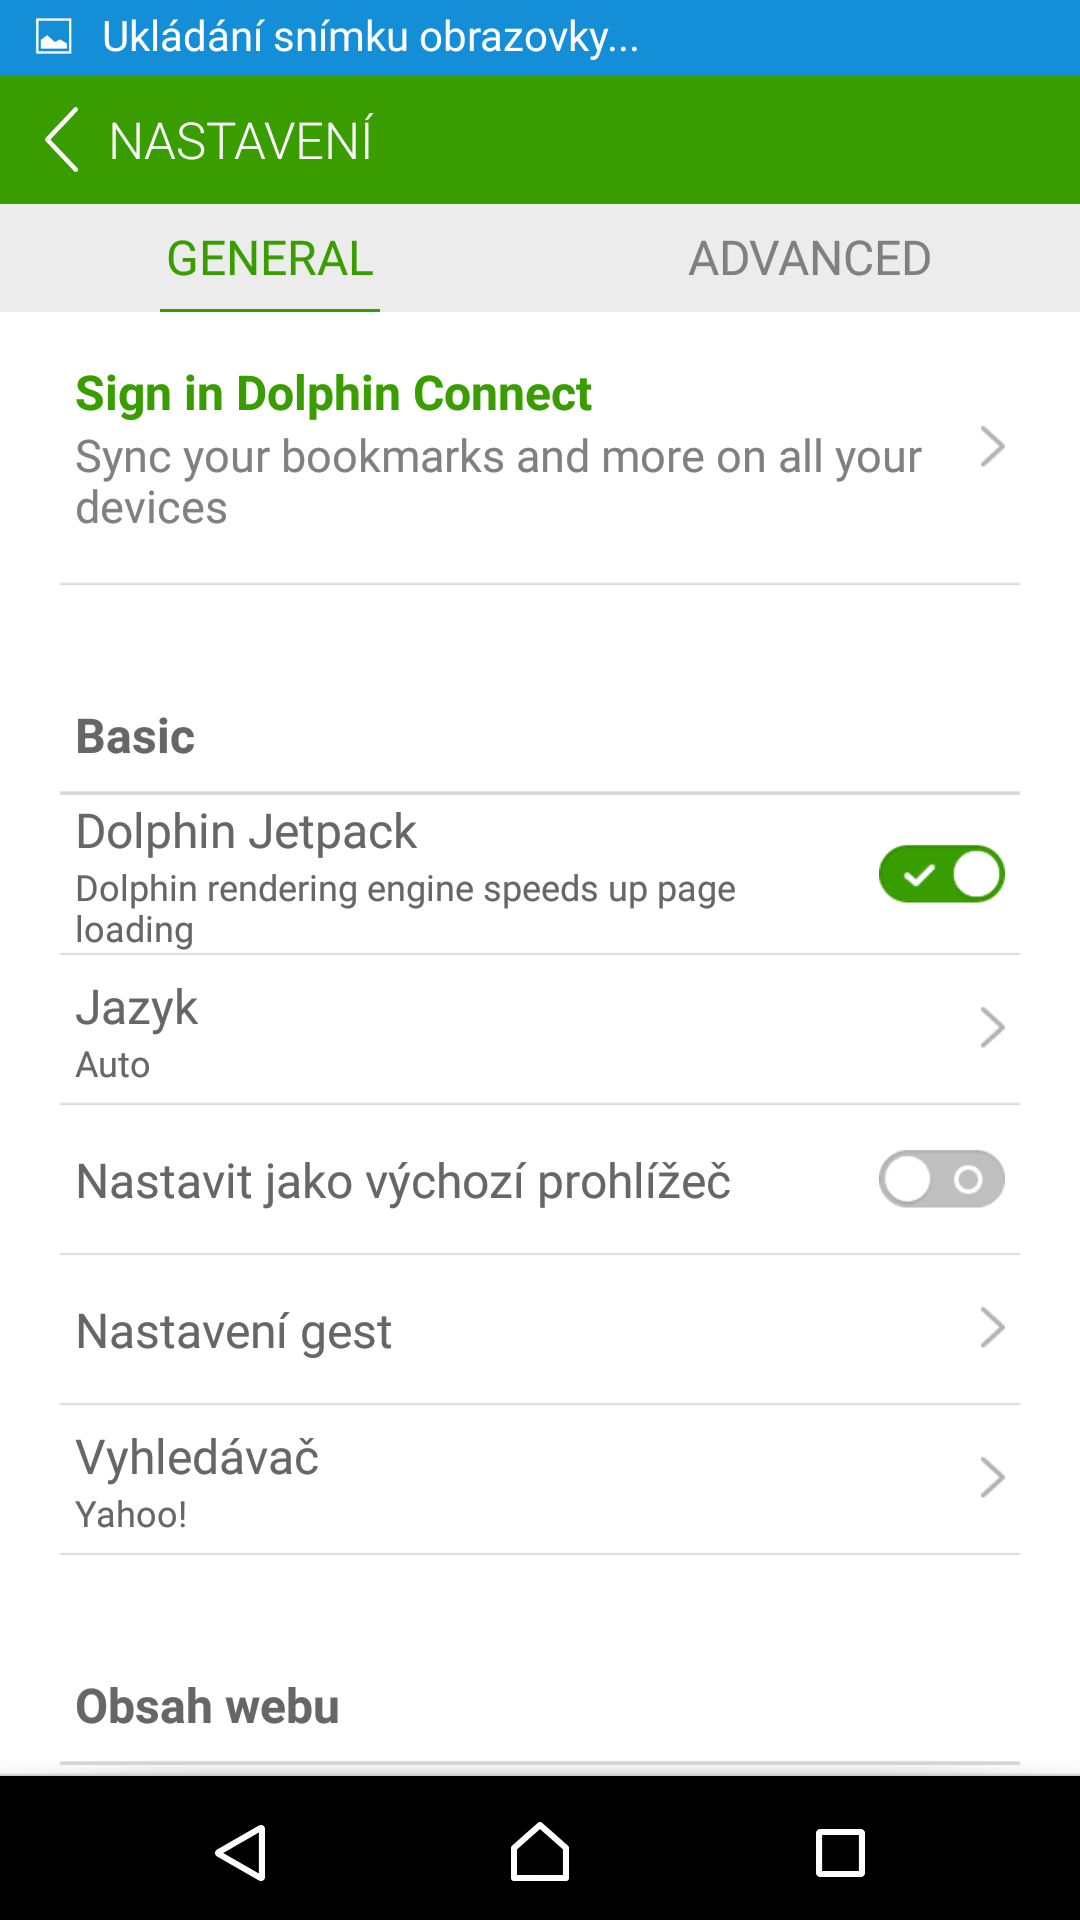Tap the Android home button
The height and width of the screenshot is (1920, 1080).
click(x=540, y=1852)
